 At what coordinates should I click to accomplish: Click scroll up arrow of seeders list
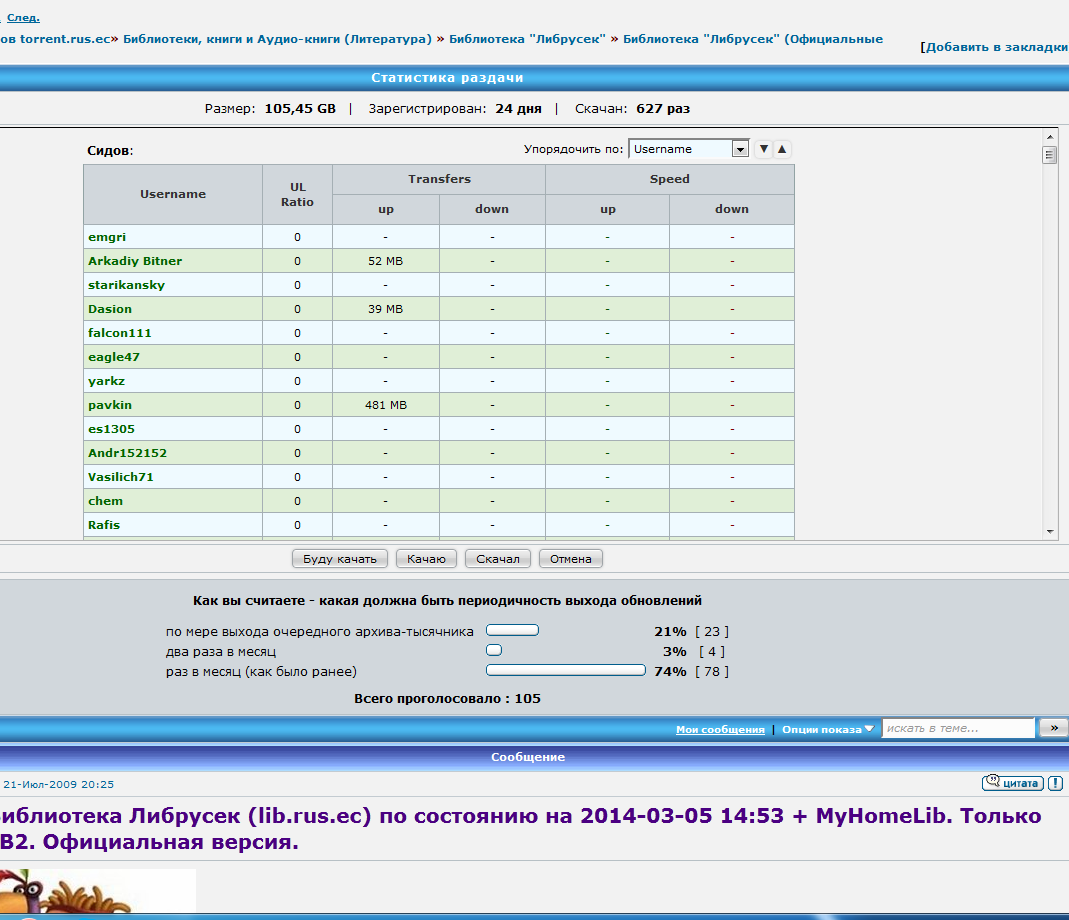[x=1050, y=136]
